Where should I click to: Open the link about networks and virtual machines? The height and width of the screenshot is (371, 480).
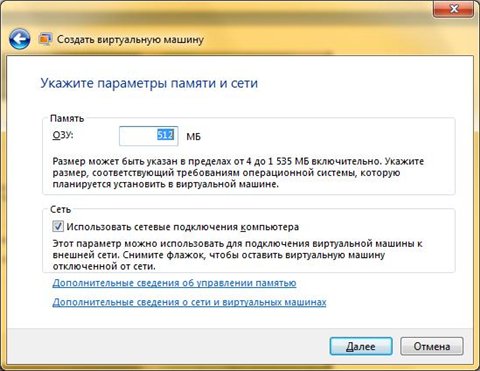(x=189, y=302)
